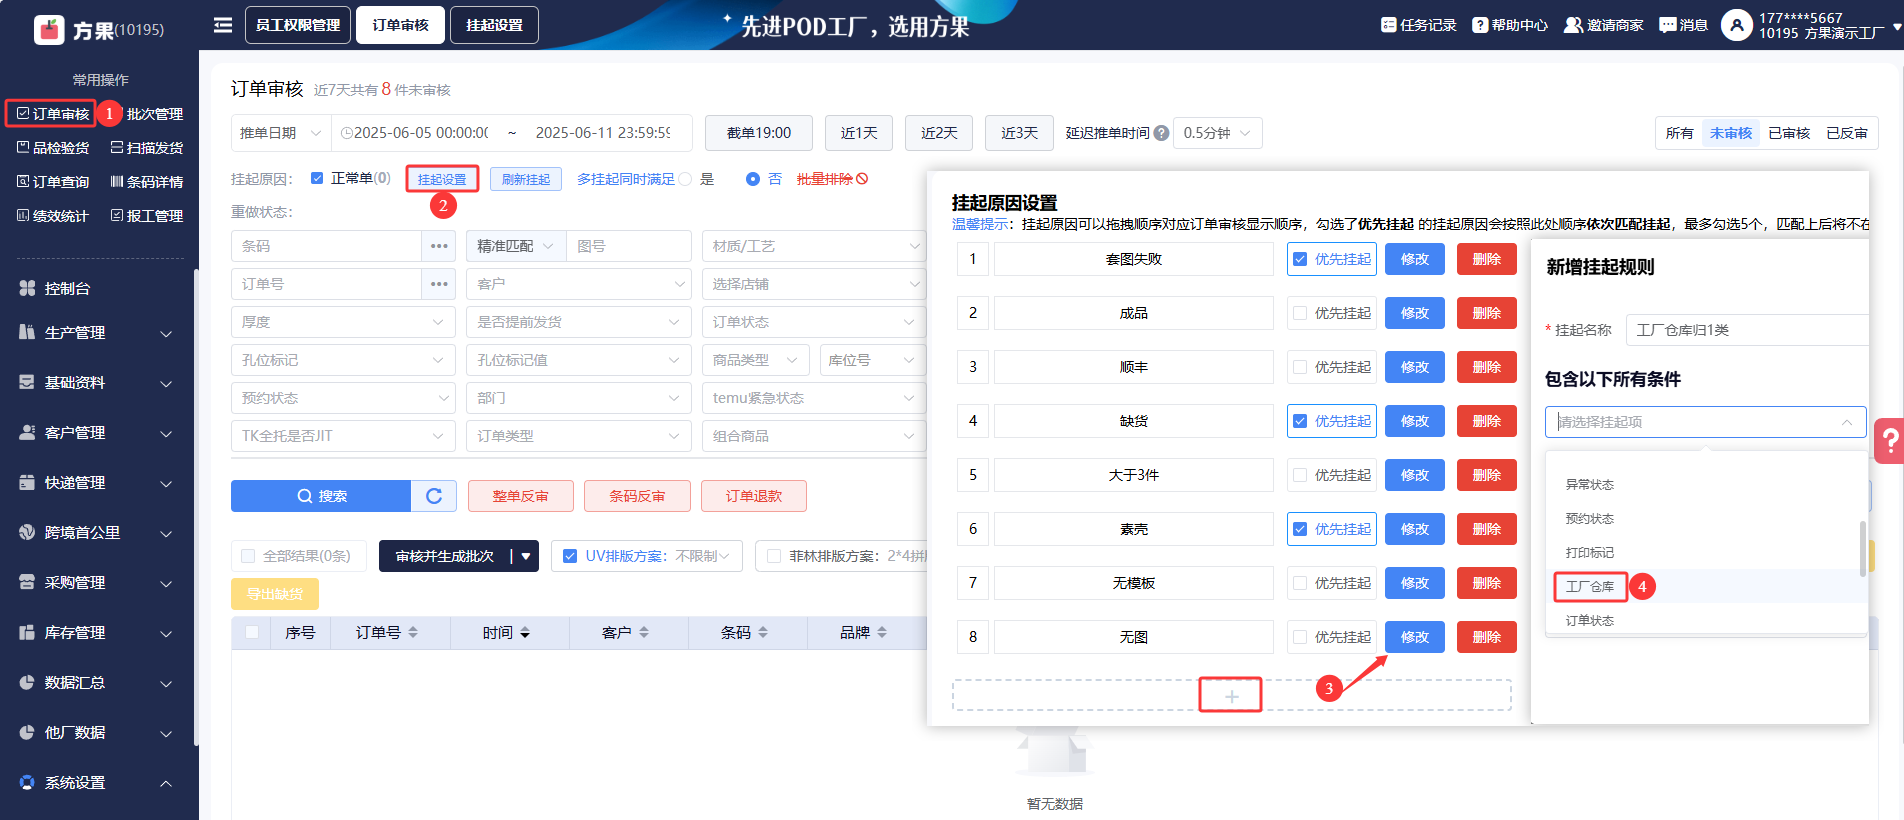Select 否 radio for 多挂起同时满足

point(753,179)
